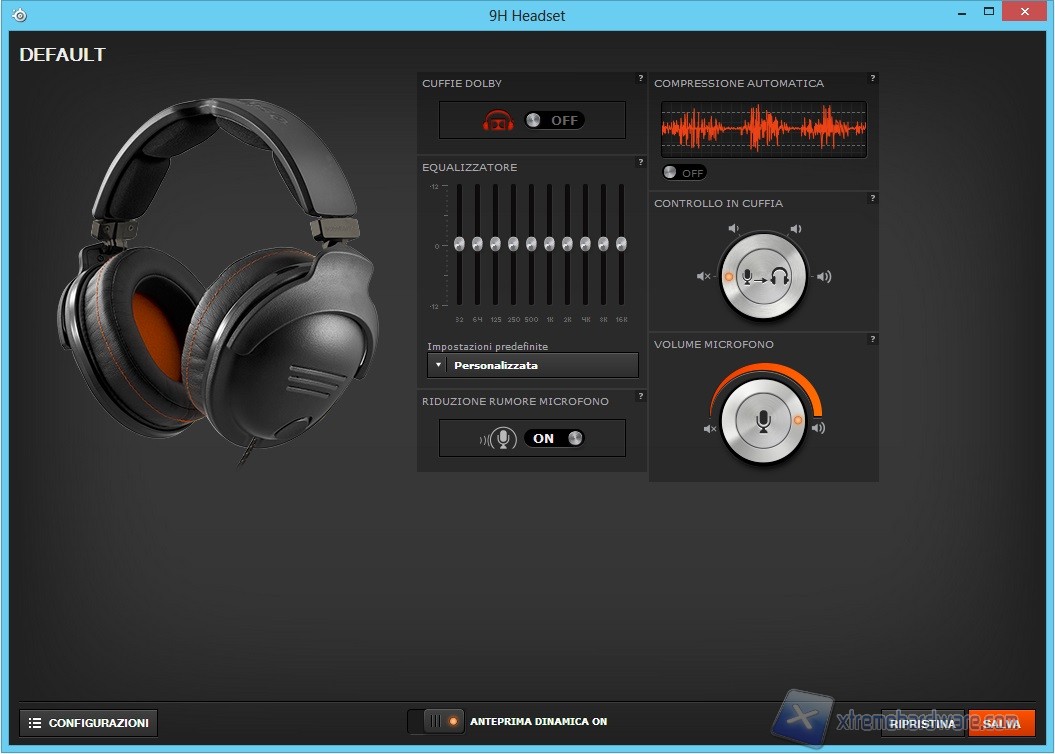Viewport: 1055px width, 754px height.
Task: Click the 1K equalizer band slider
Action: click(549, 244)
